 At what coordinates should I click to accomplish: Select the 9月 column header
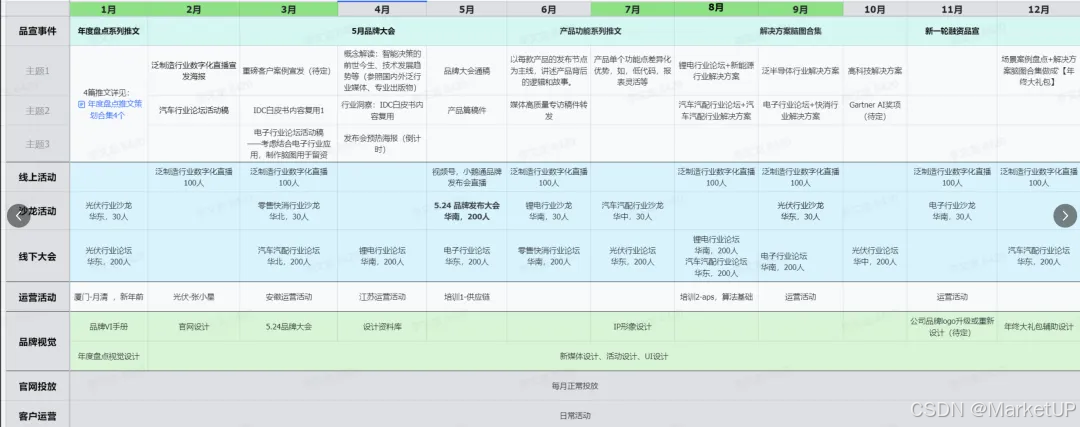coord(800,9)
